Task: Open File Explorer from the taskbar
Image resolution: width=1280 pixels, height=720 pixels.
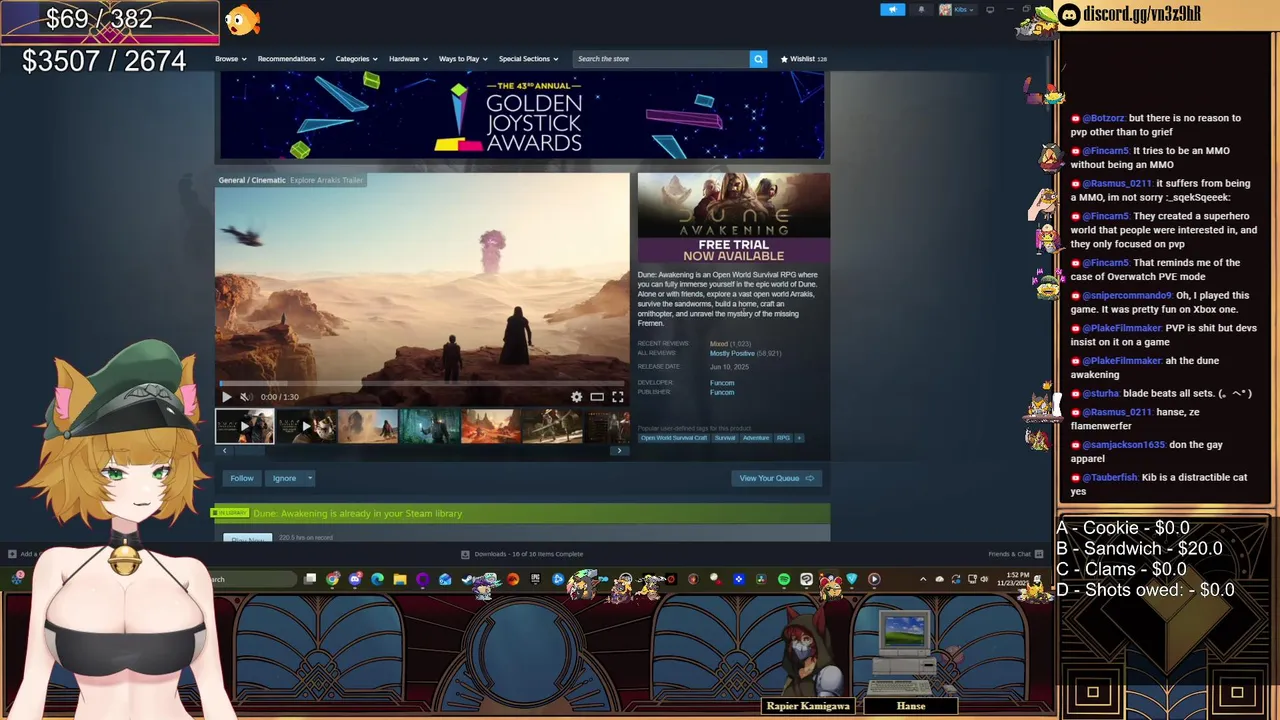Action: [400, 579]
